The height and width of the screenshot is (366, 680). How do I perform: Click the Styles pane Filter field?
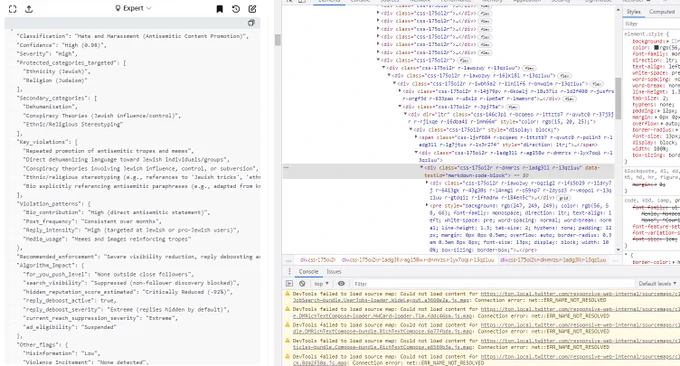tap(651, 23)
